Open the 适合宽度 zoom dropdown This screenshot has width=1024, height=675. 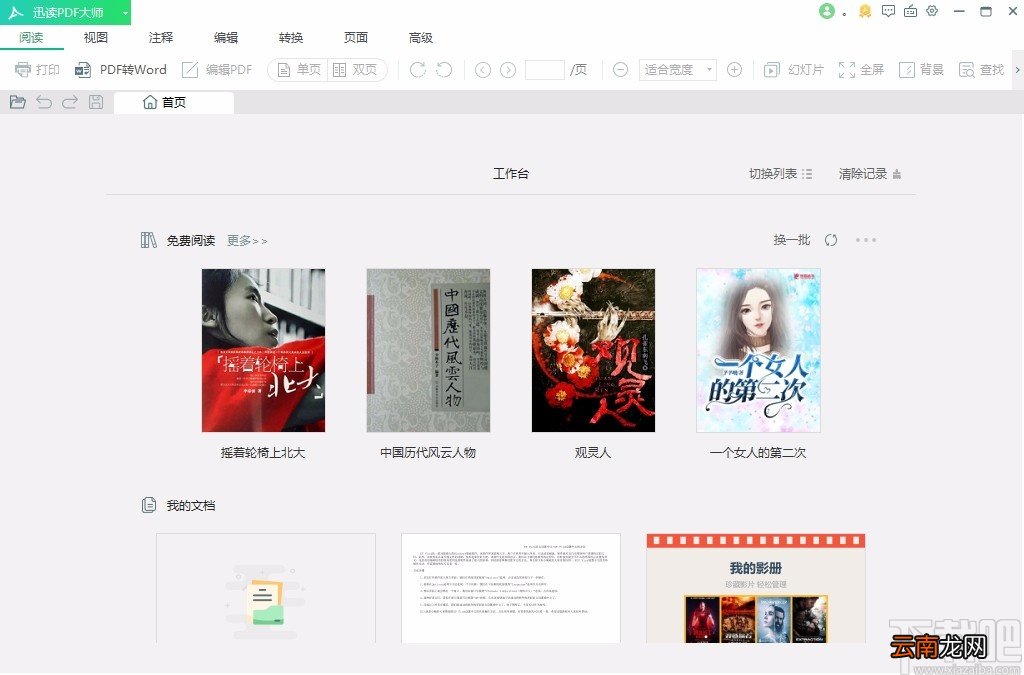(x=677, y=69)
